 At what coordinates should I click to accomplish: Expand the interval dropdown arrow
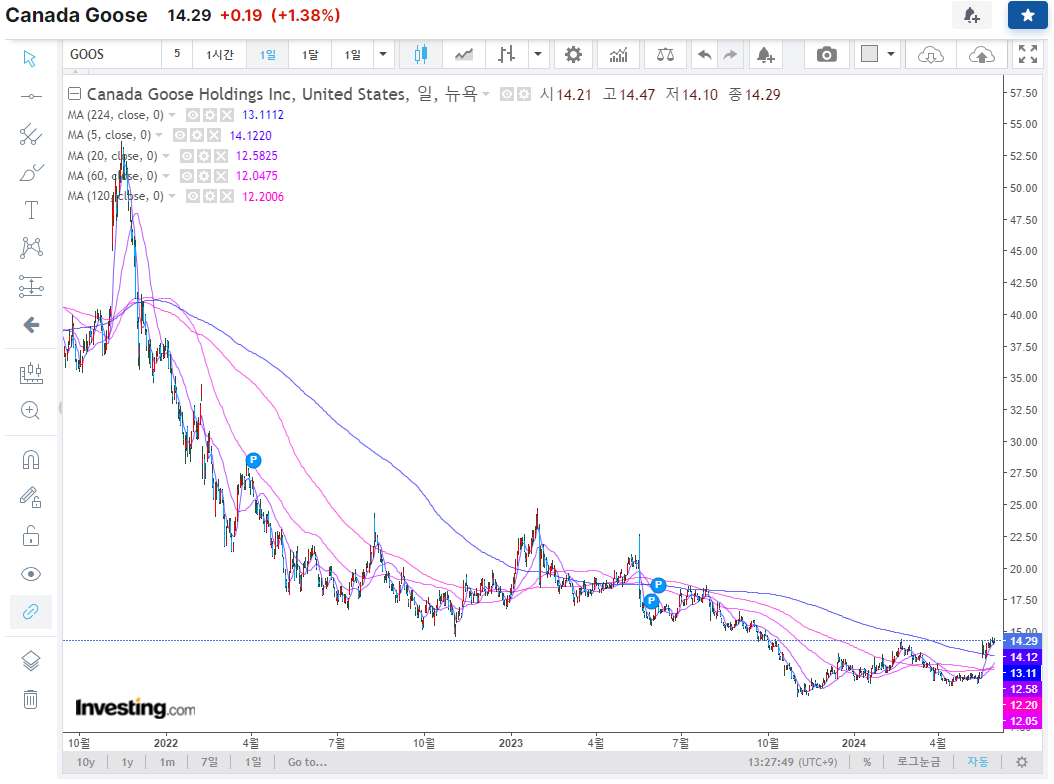(x=383, y=54)
